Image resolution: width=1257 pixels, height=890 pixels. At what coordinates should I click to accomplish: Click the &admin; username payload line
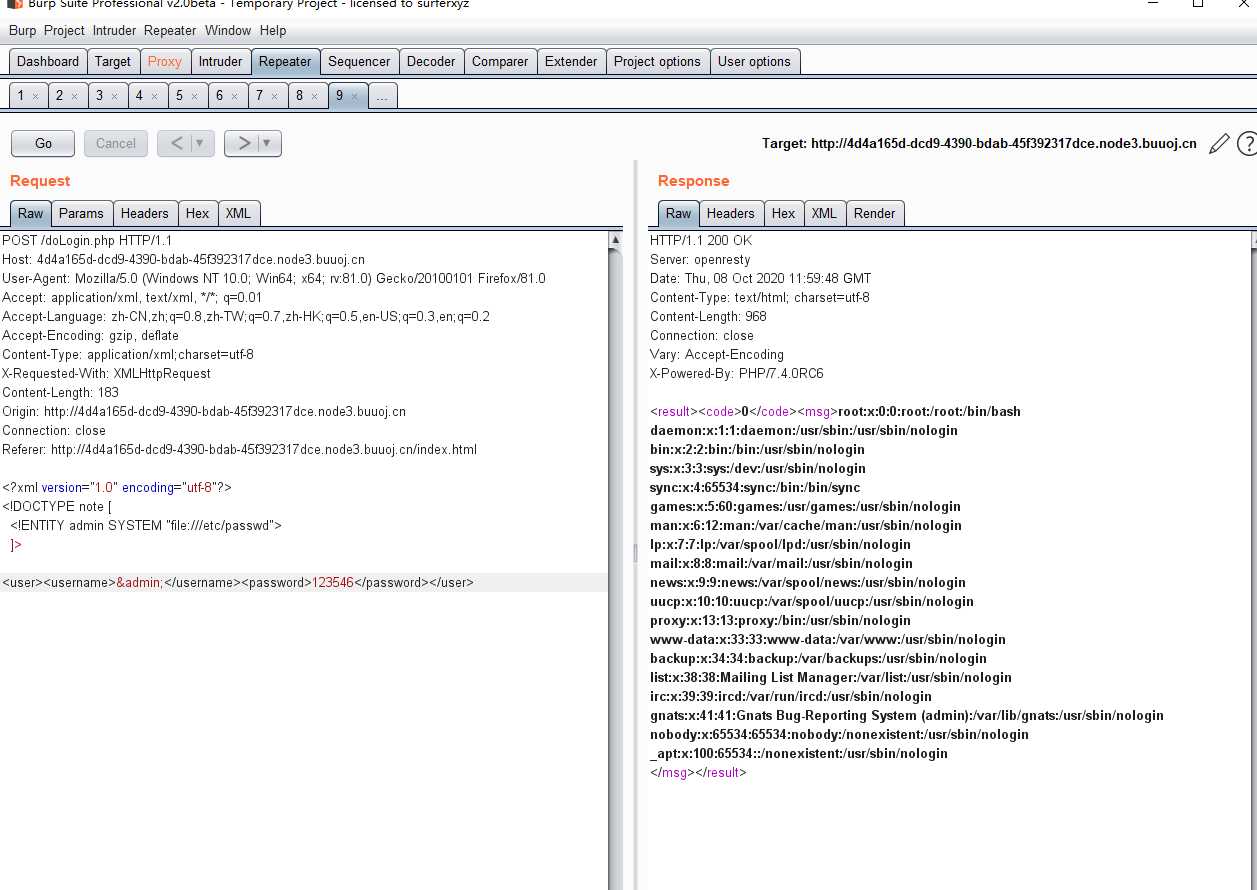238,582
